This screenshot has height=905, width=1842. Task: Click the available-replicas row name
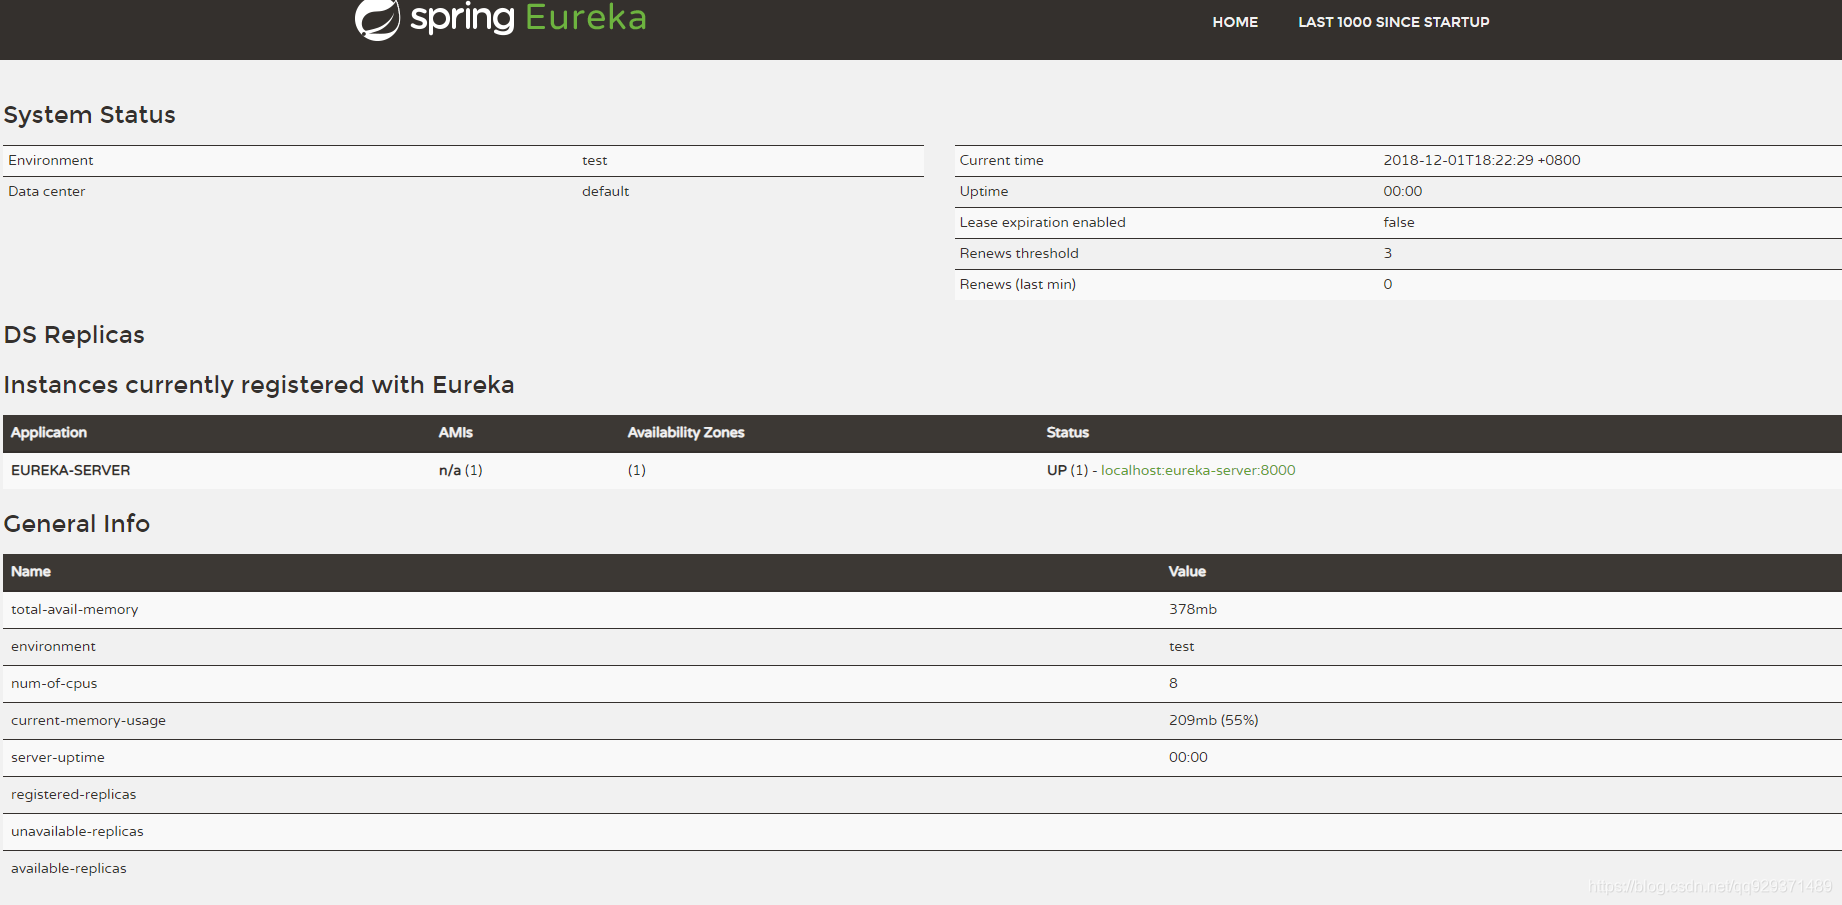tap(69, 868)
